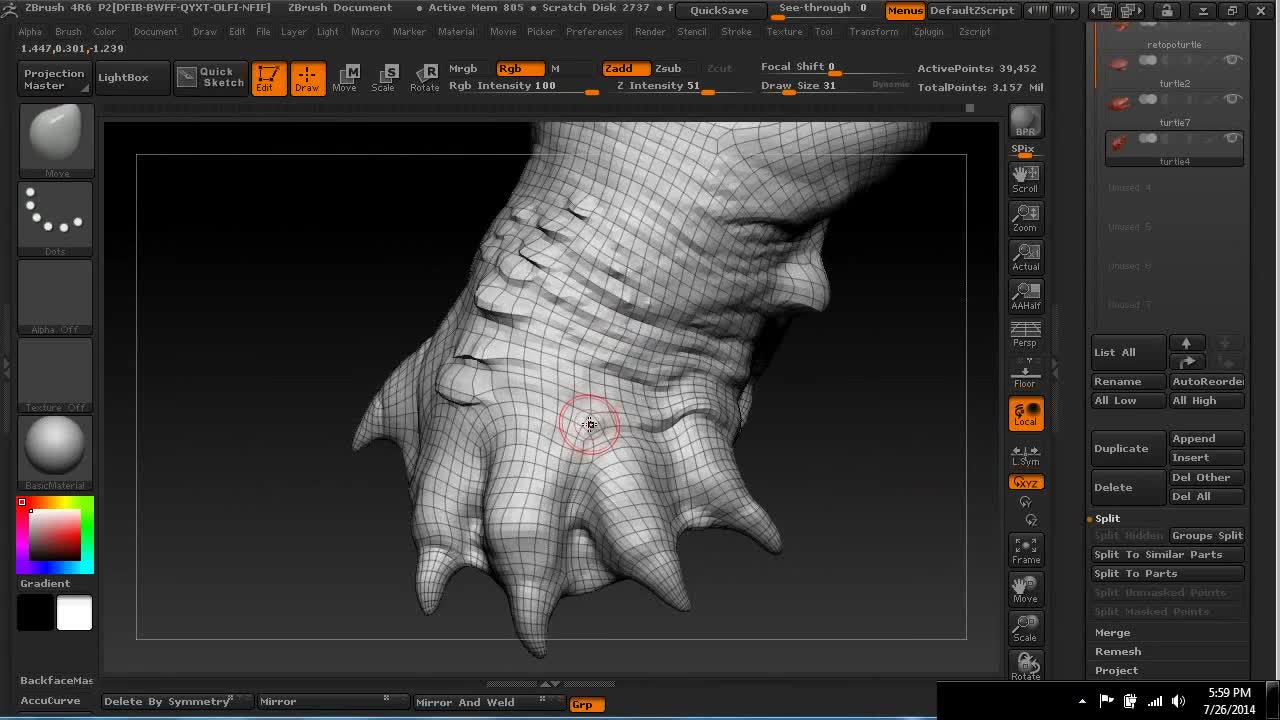This screenshot has height=720, width=1280.
Task: Click the network signal tray icon
Action: 1154,701
